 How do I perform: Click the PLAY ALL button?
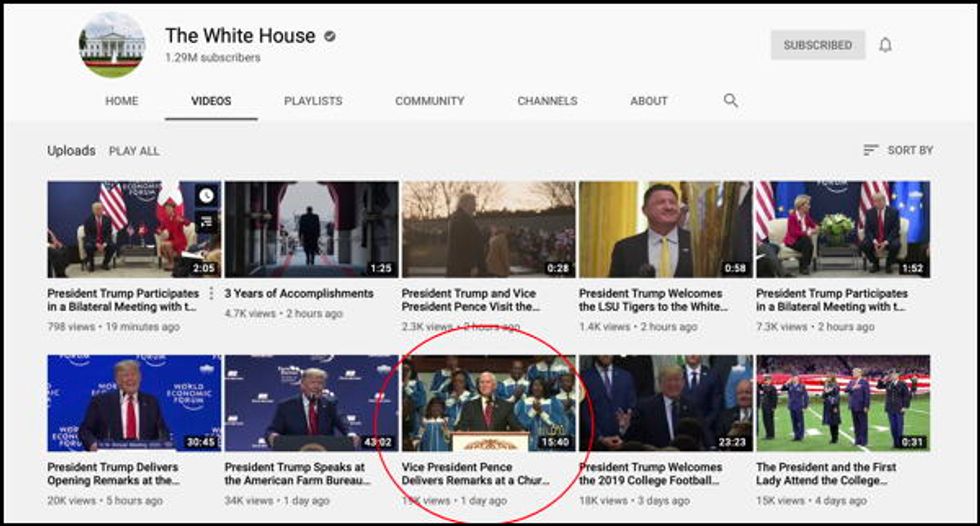(x=134, y=151)
